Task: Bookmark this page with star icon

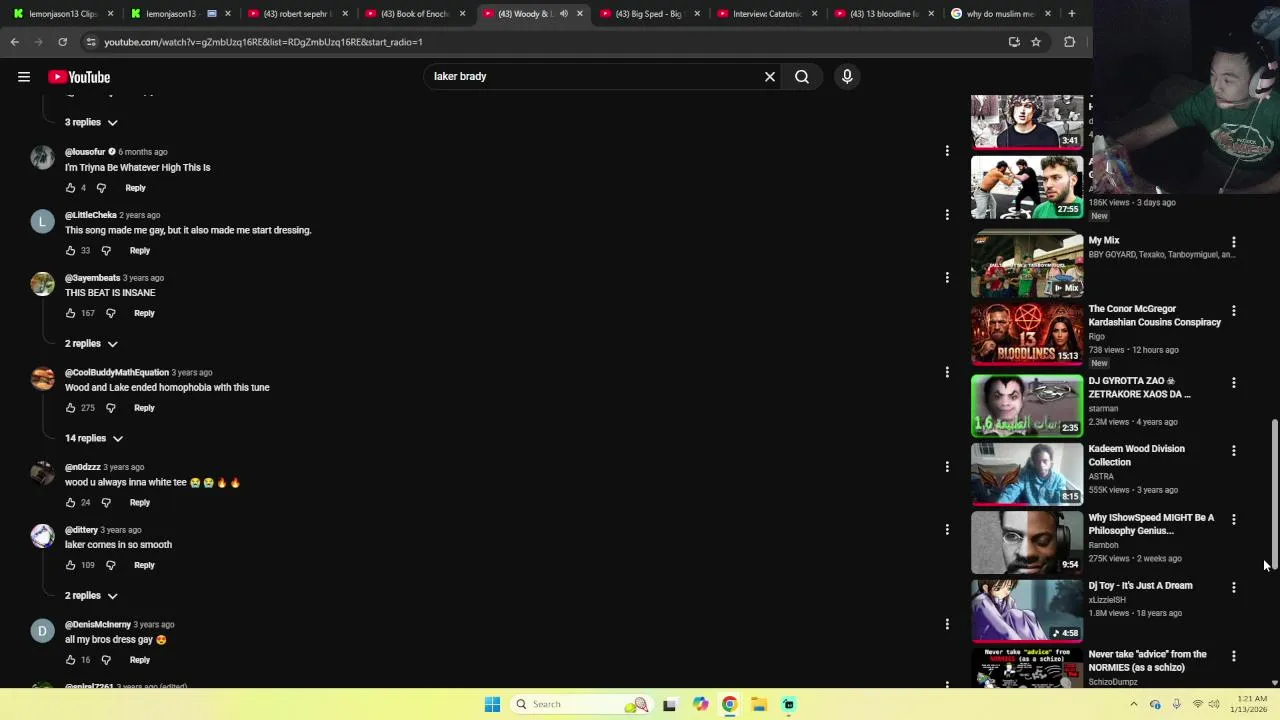Action: point(1036,42)
